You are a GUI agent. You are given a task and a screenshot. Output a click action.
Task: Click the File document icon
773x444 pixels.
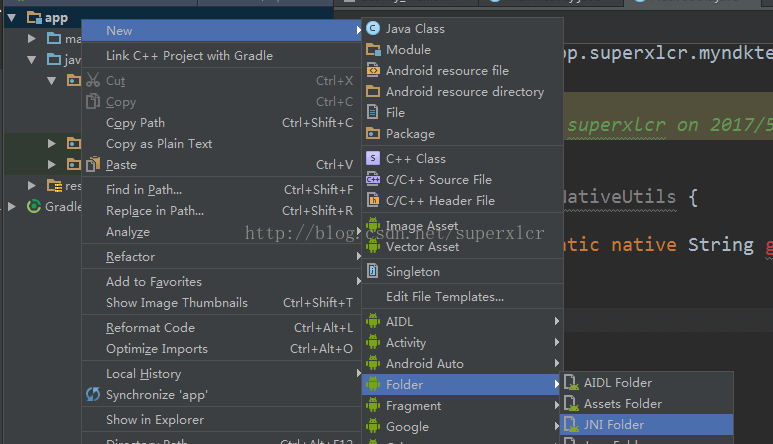tap(373, 112)
